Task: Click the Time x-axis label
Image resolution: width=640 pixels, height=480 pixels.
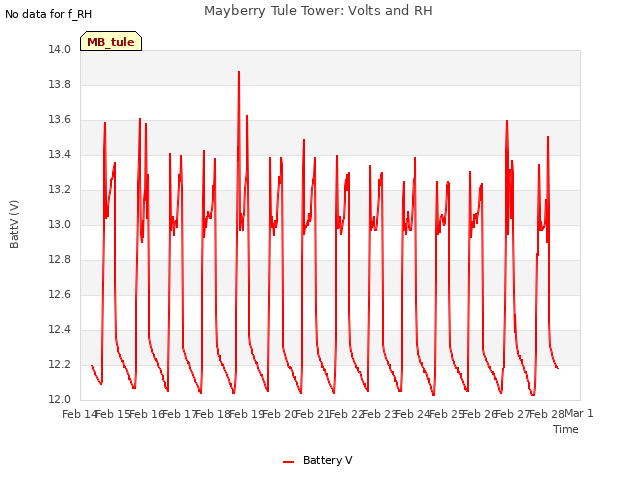Action: [565, 429]
